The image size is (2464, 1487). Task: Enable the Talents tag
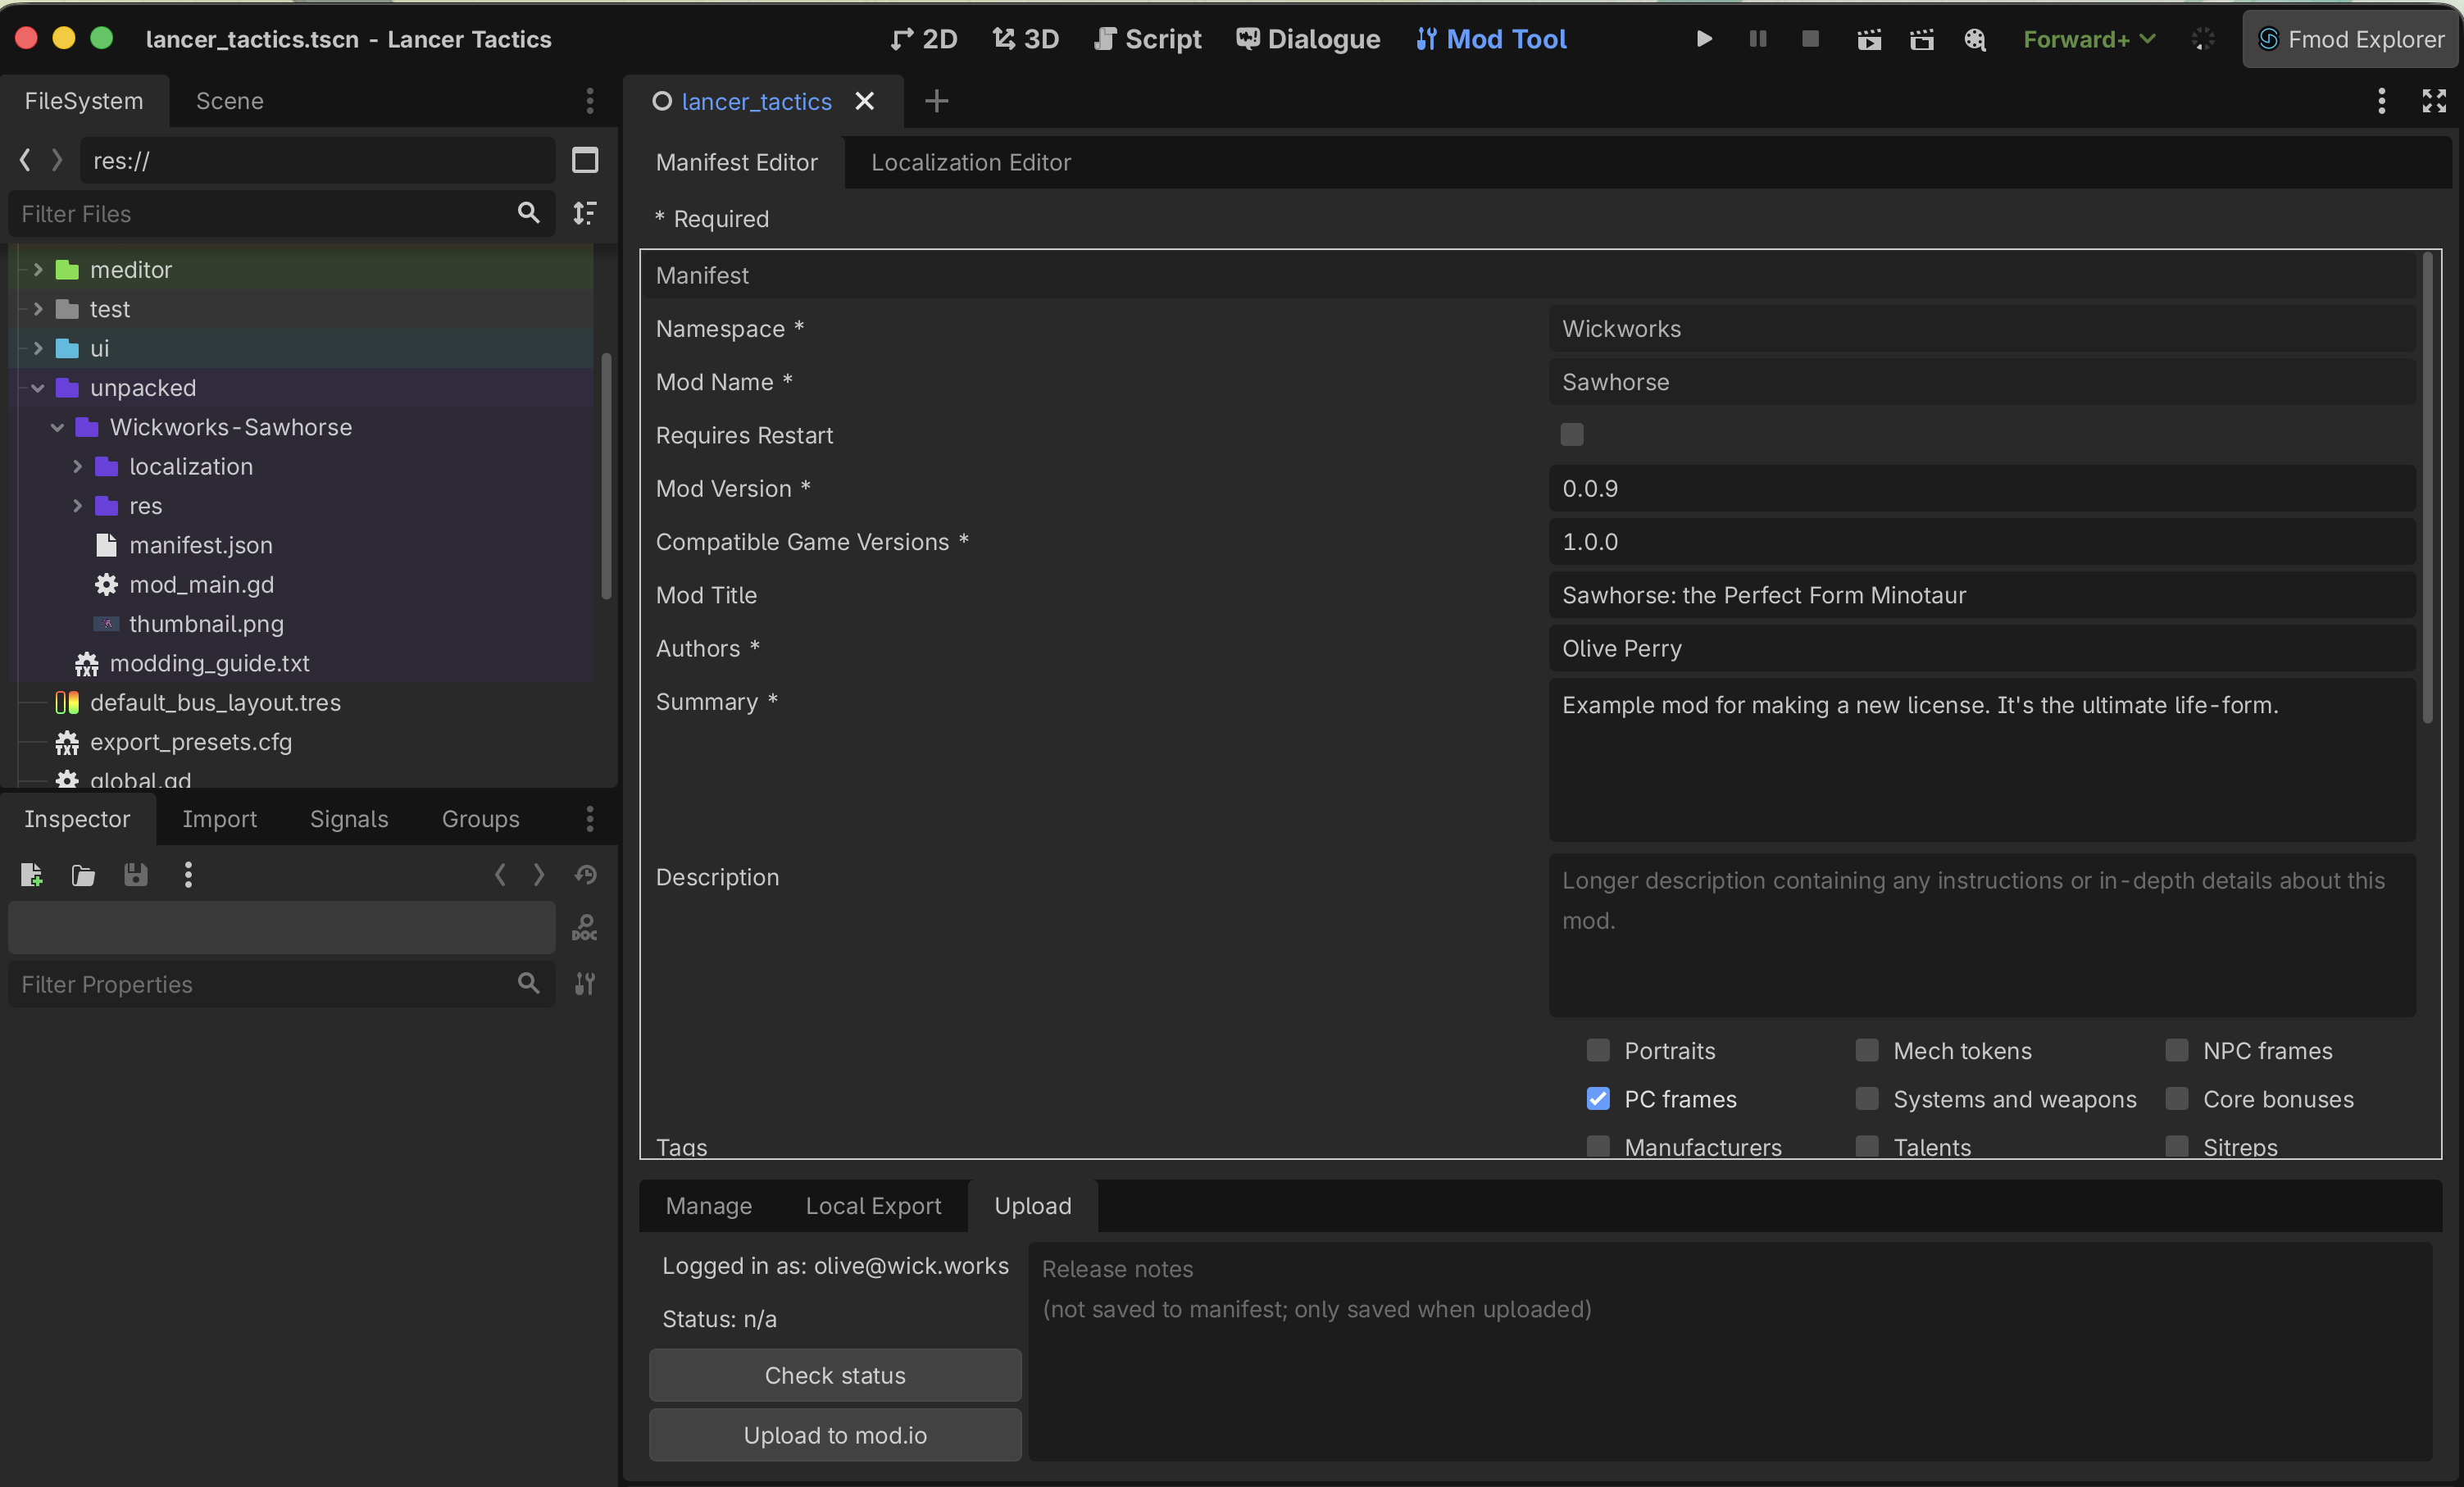coord(1867,1146)
